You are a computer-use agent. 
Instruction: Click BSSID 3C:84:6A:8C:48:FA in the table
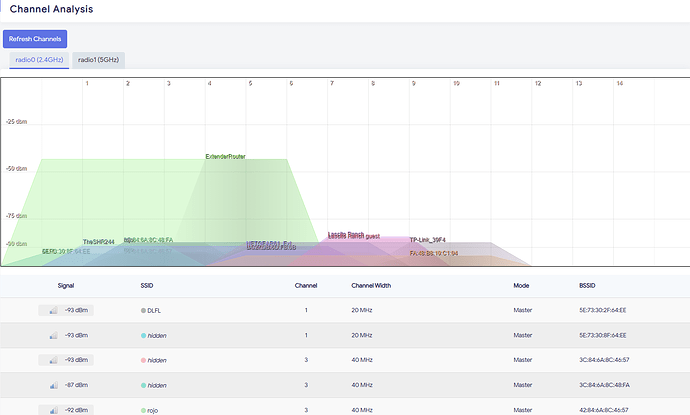click(604, 385)
